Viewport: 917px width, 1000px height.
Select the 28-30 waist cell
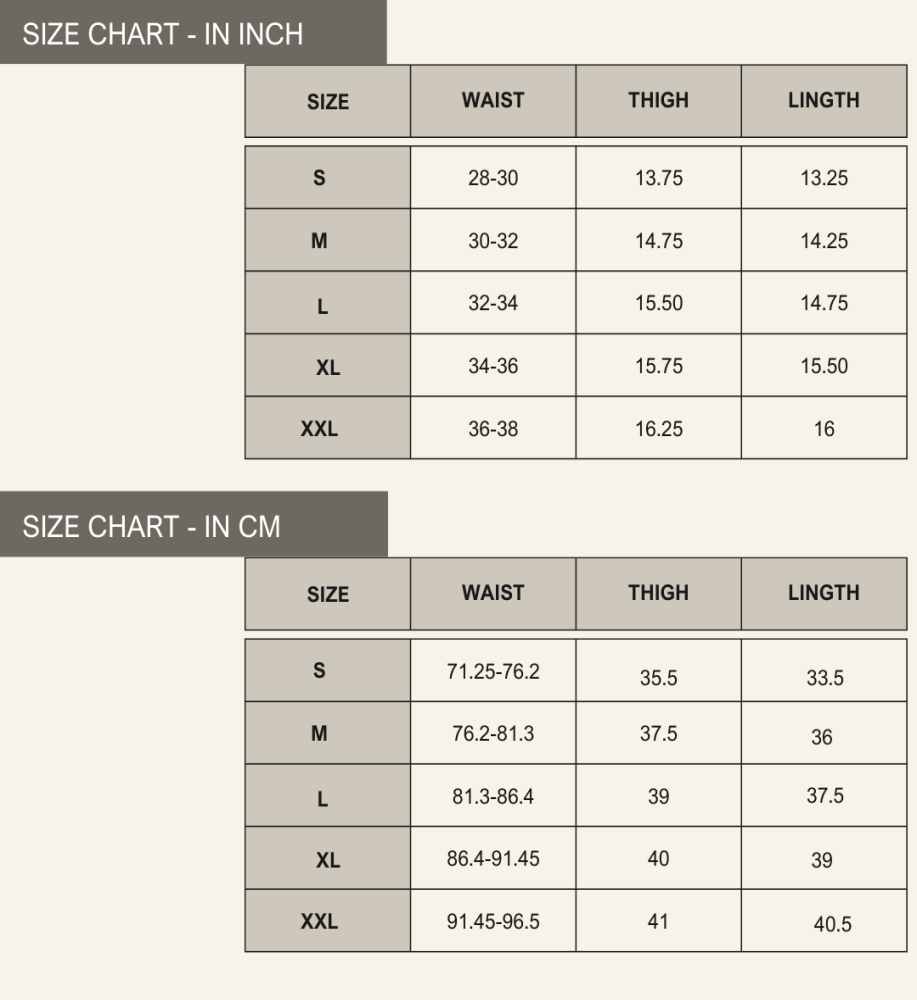(493, 178)
